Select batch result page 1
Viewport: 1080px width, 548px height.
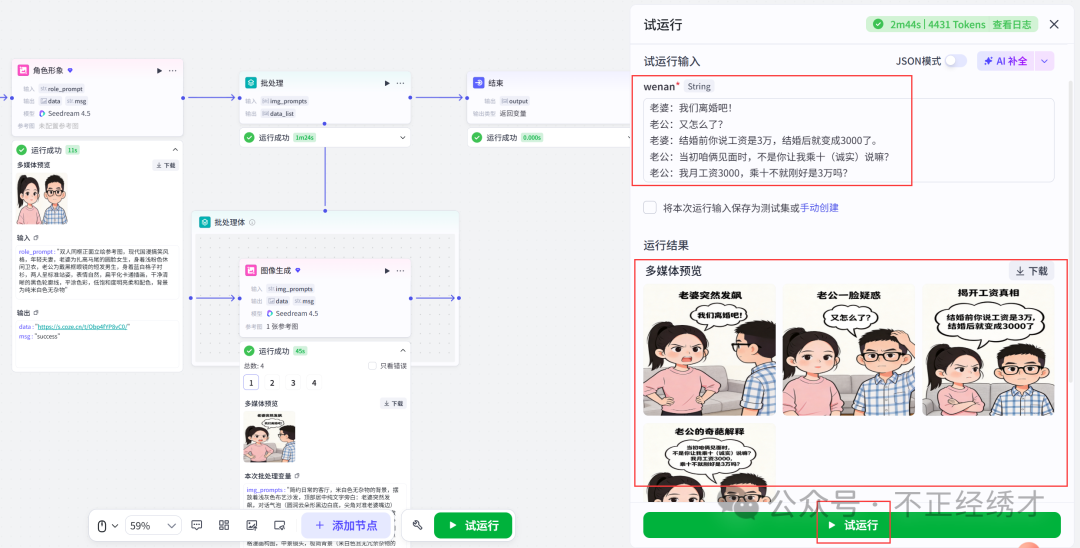[x=251, y=383]
